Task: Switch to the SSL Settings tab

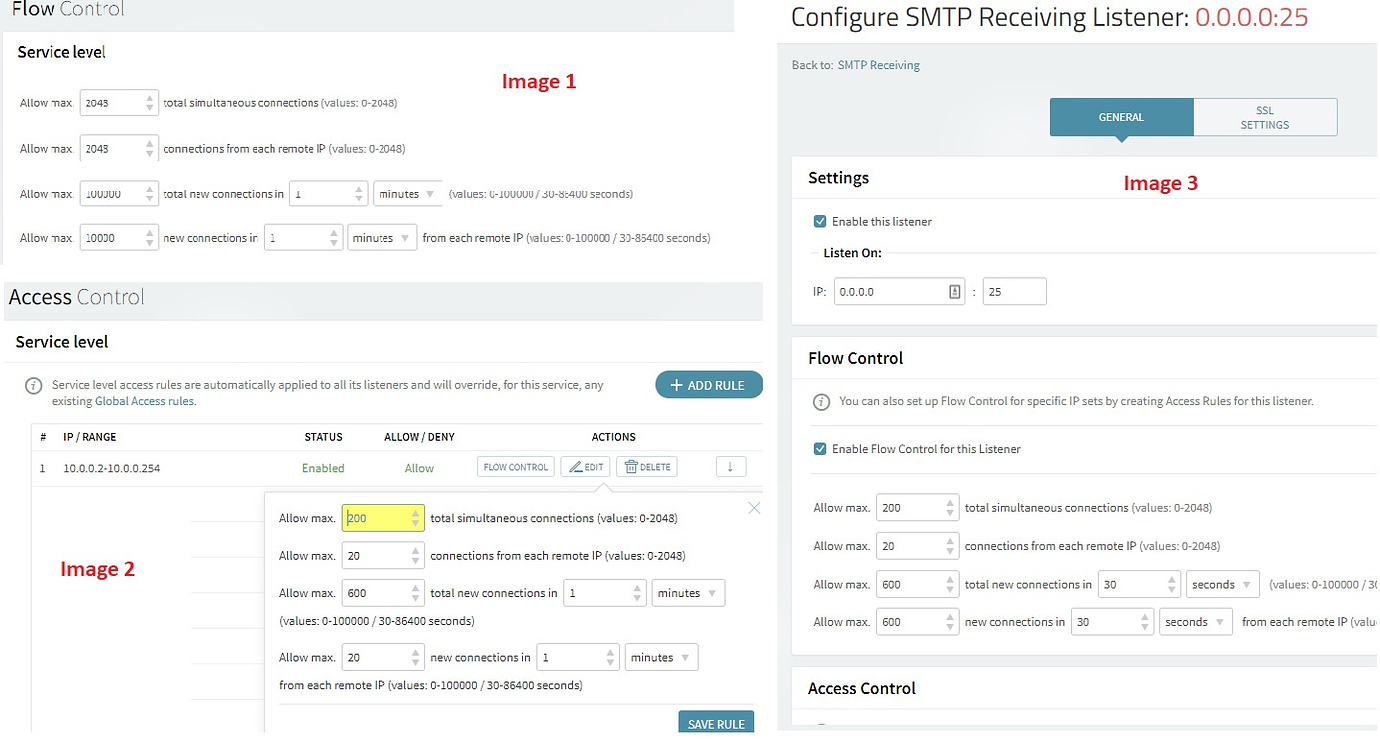Action: [1265, 117]
